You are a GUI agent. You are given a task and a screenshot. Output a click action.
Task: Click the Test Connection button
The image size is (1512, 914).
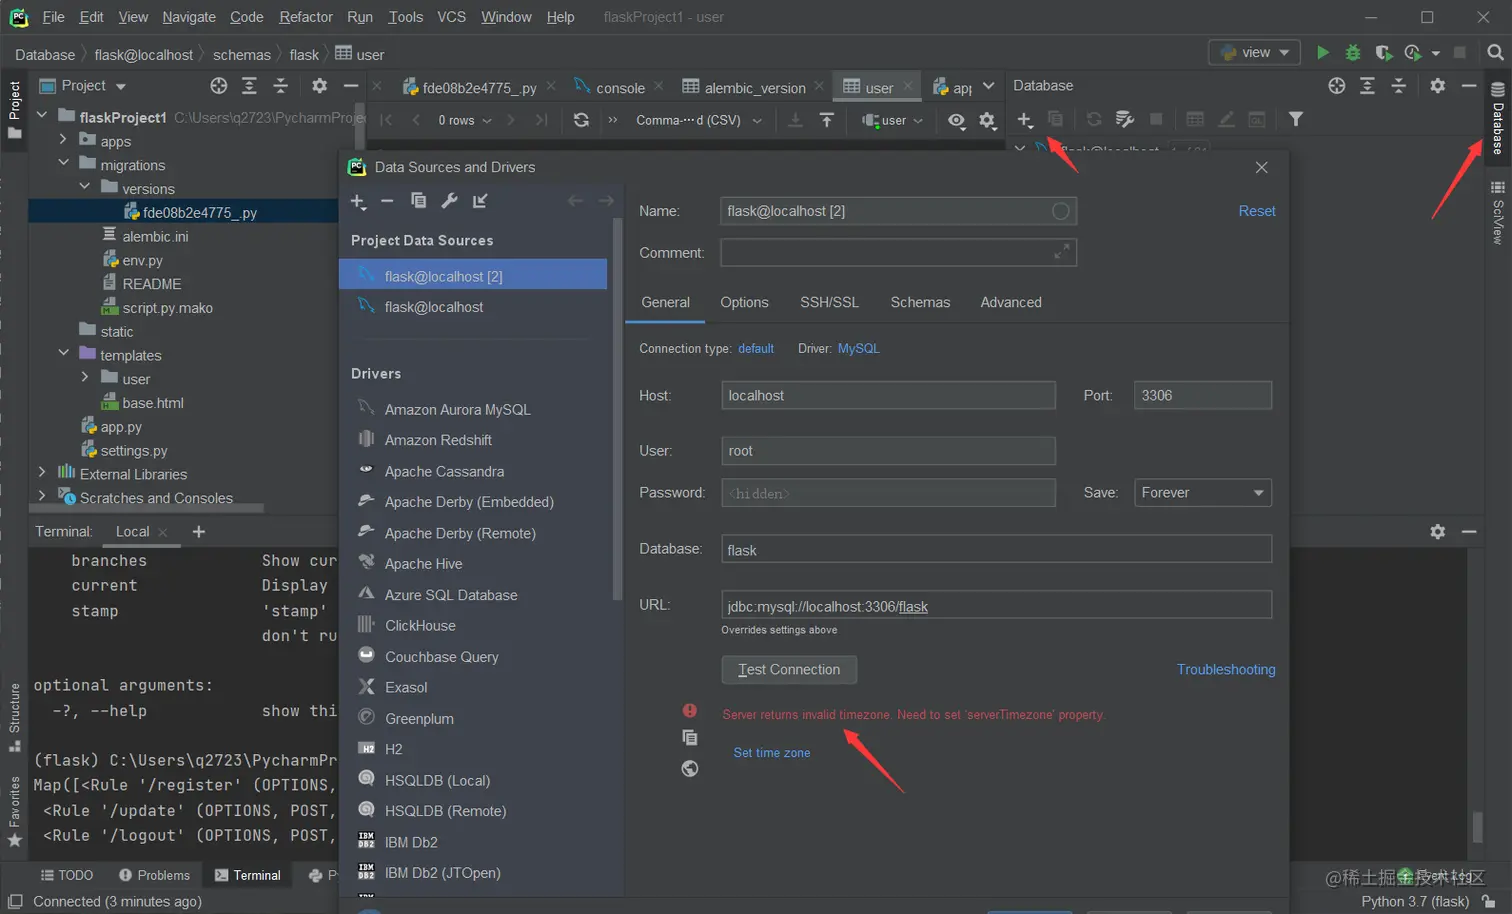(x=789, y=670)
